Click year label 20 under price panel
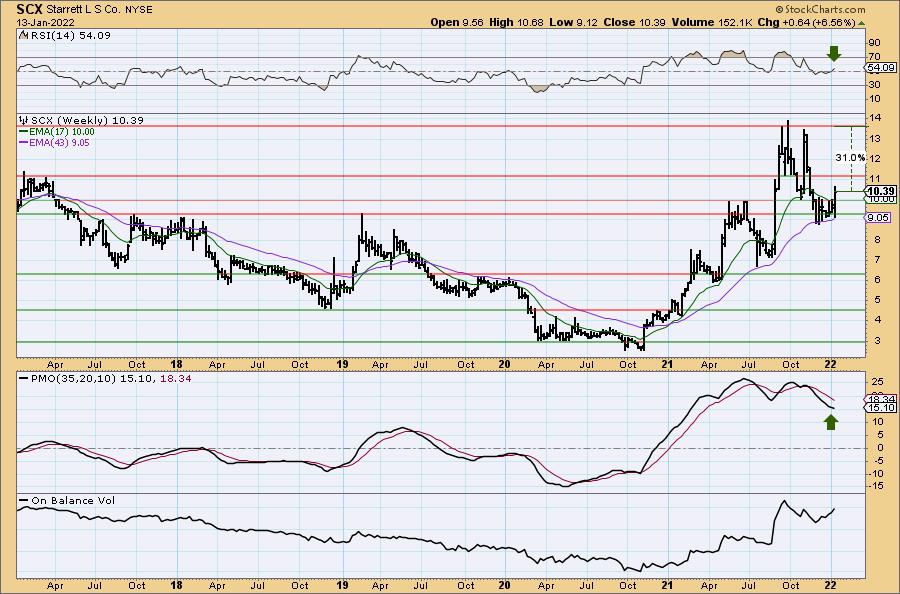This screenshot has height=594, width=900. click(505, 364)
